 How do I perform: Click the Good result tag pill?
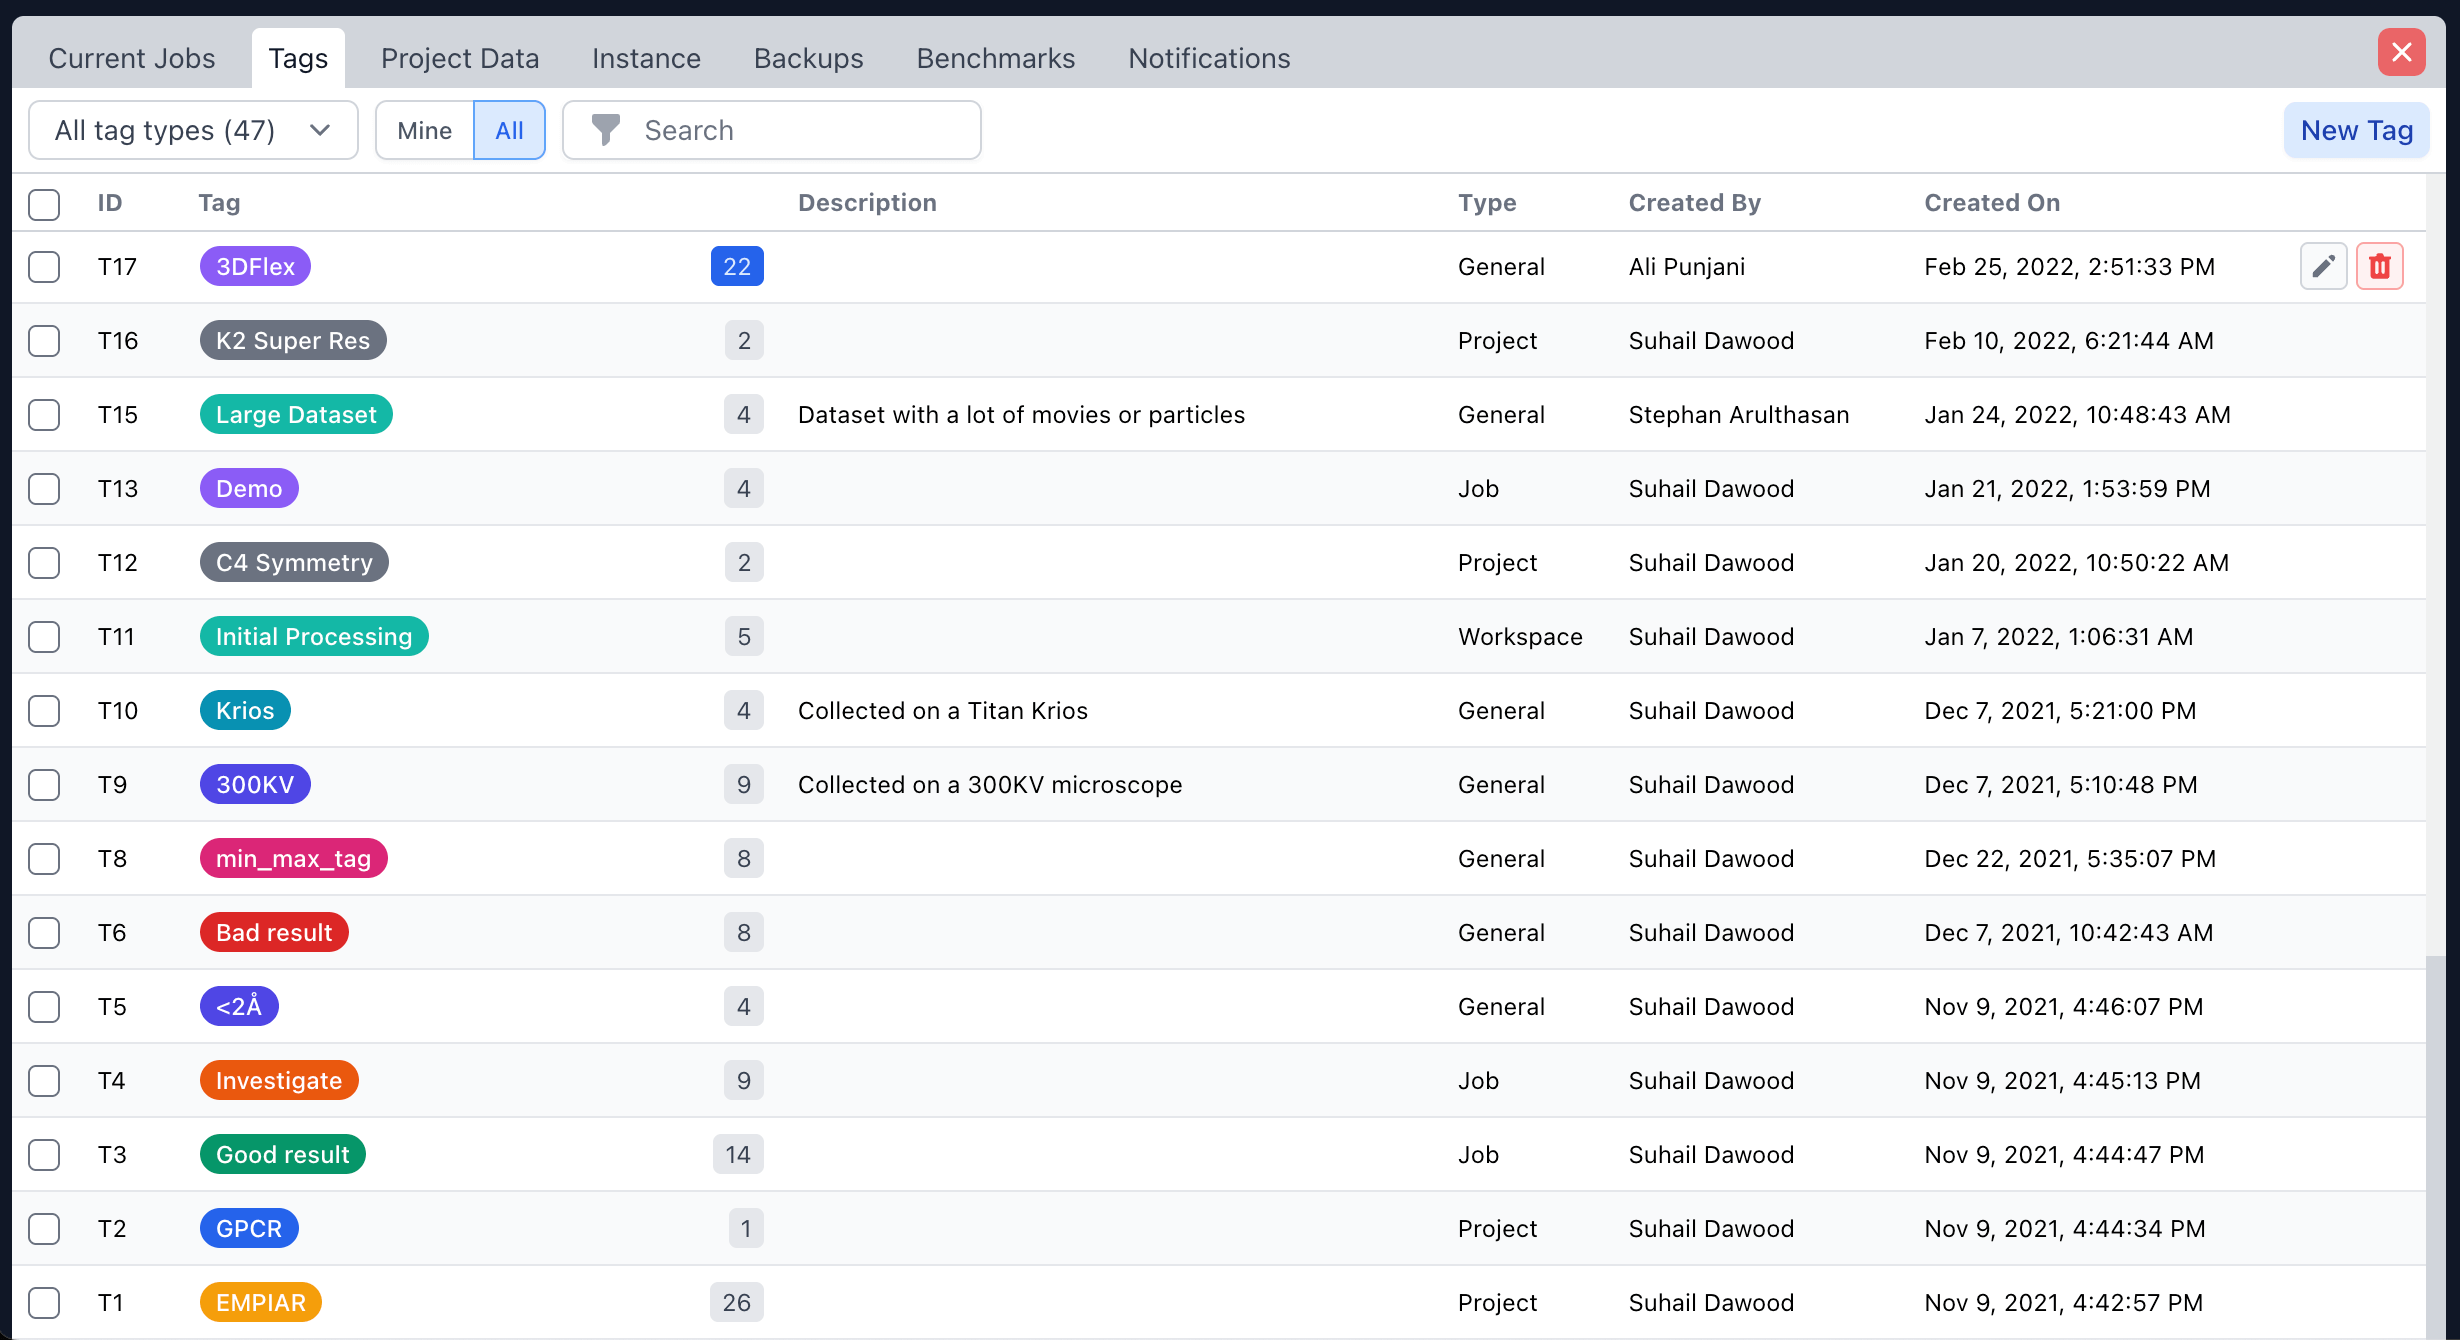283,1154
